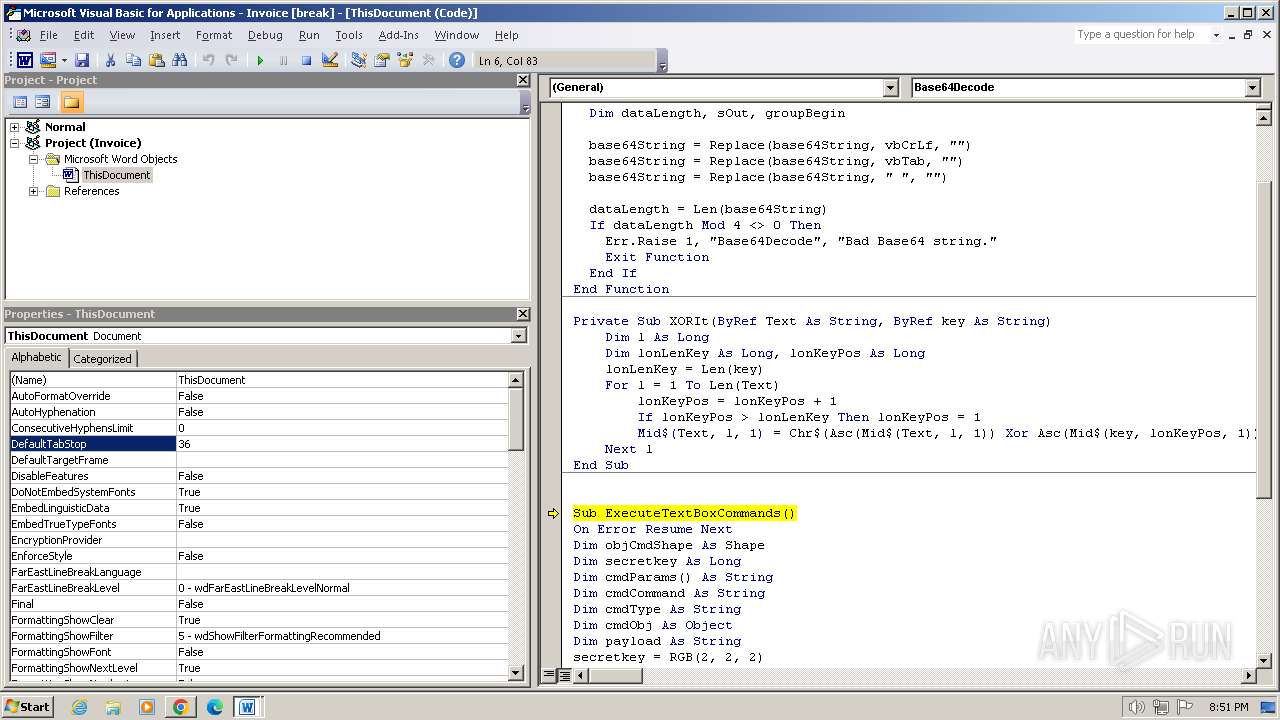Open the ThisDocument object dropdown in Properties
The width and height of the screenshot is (1280, 720).
[x=518, y=336]
